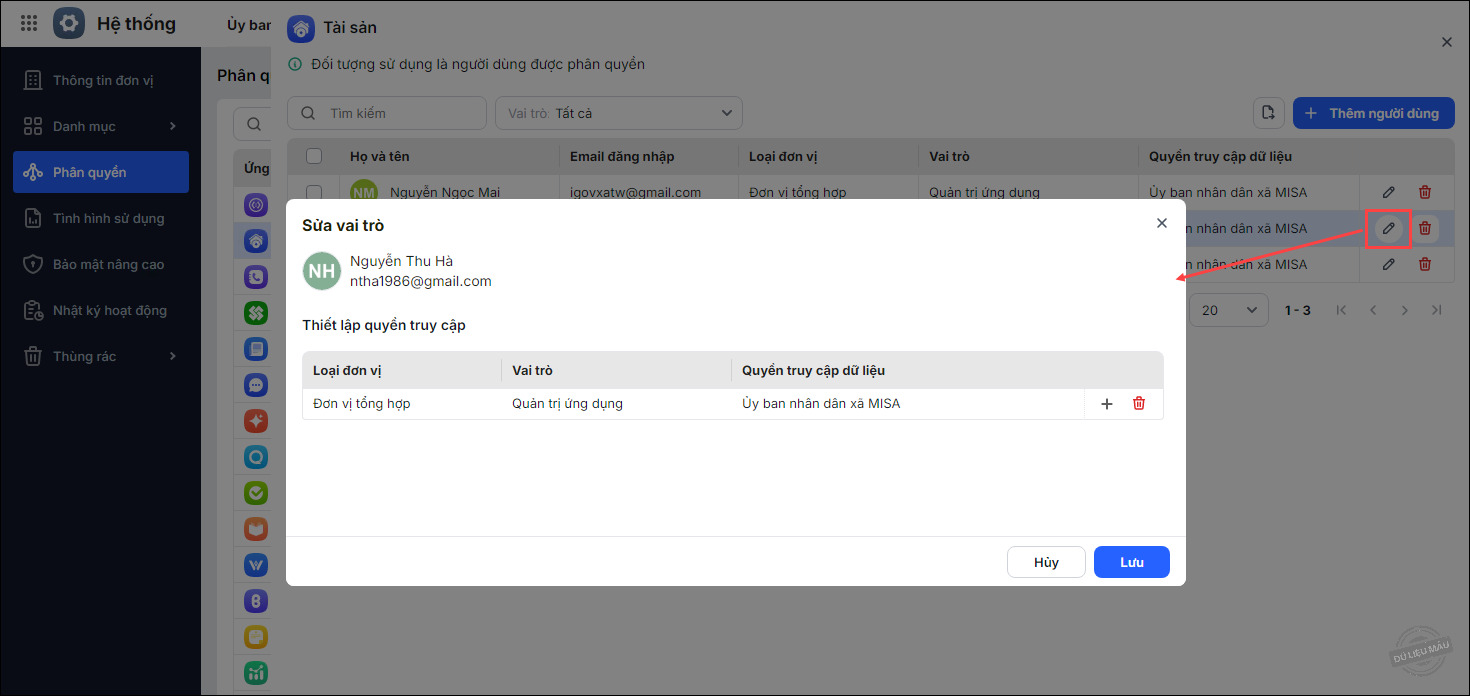Screen dimensions: 1470x696
Task: Delete the Đơn vị tổng hợp access row
Action: click(x=1139, y=404)
